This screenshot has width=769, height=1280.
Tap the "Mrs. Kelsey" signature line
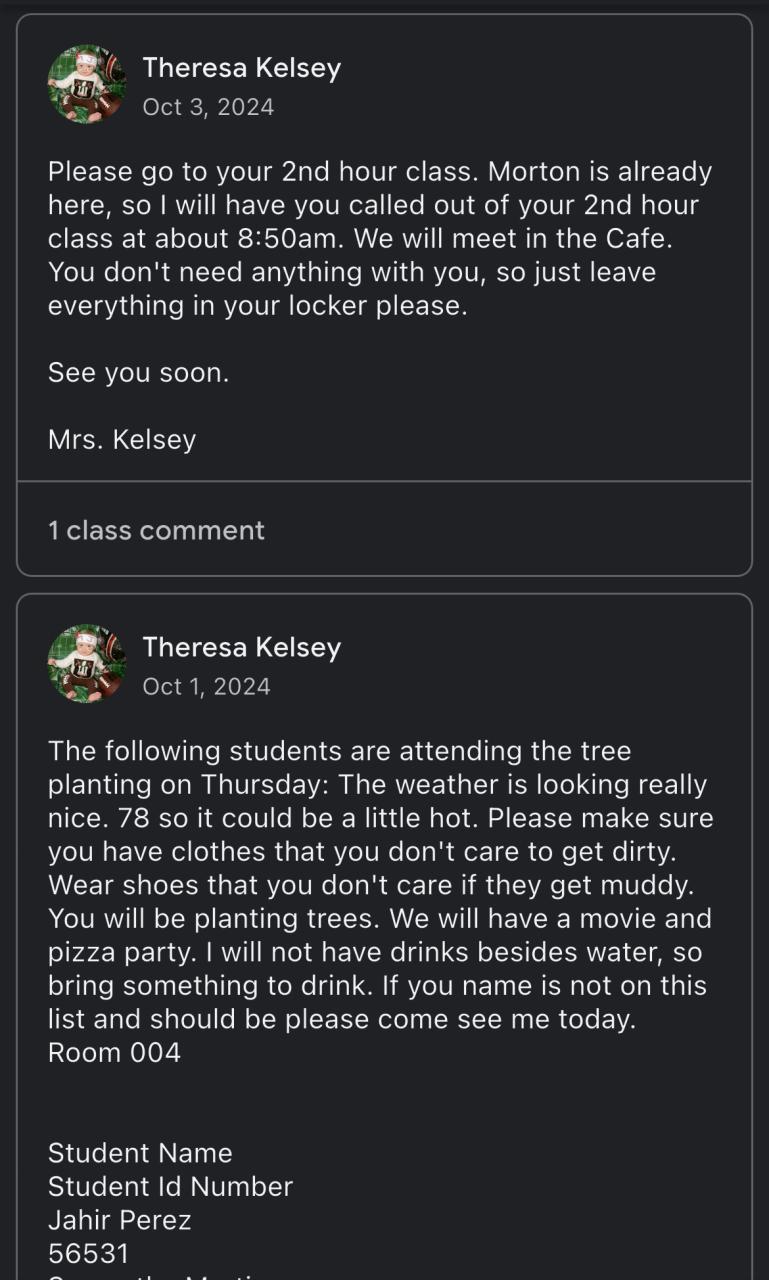pyautogui.click(x=122, y=440)
